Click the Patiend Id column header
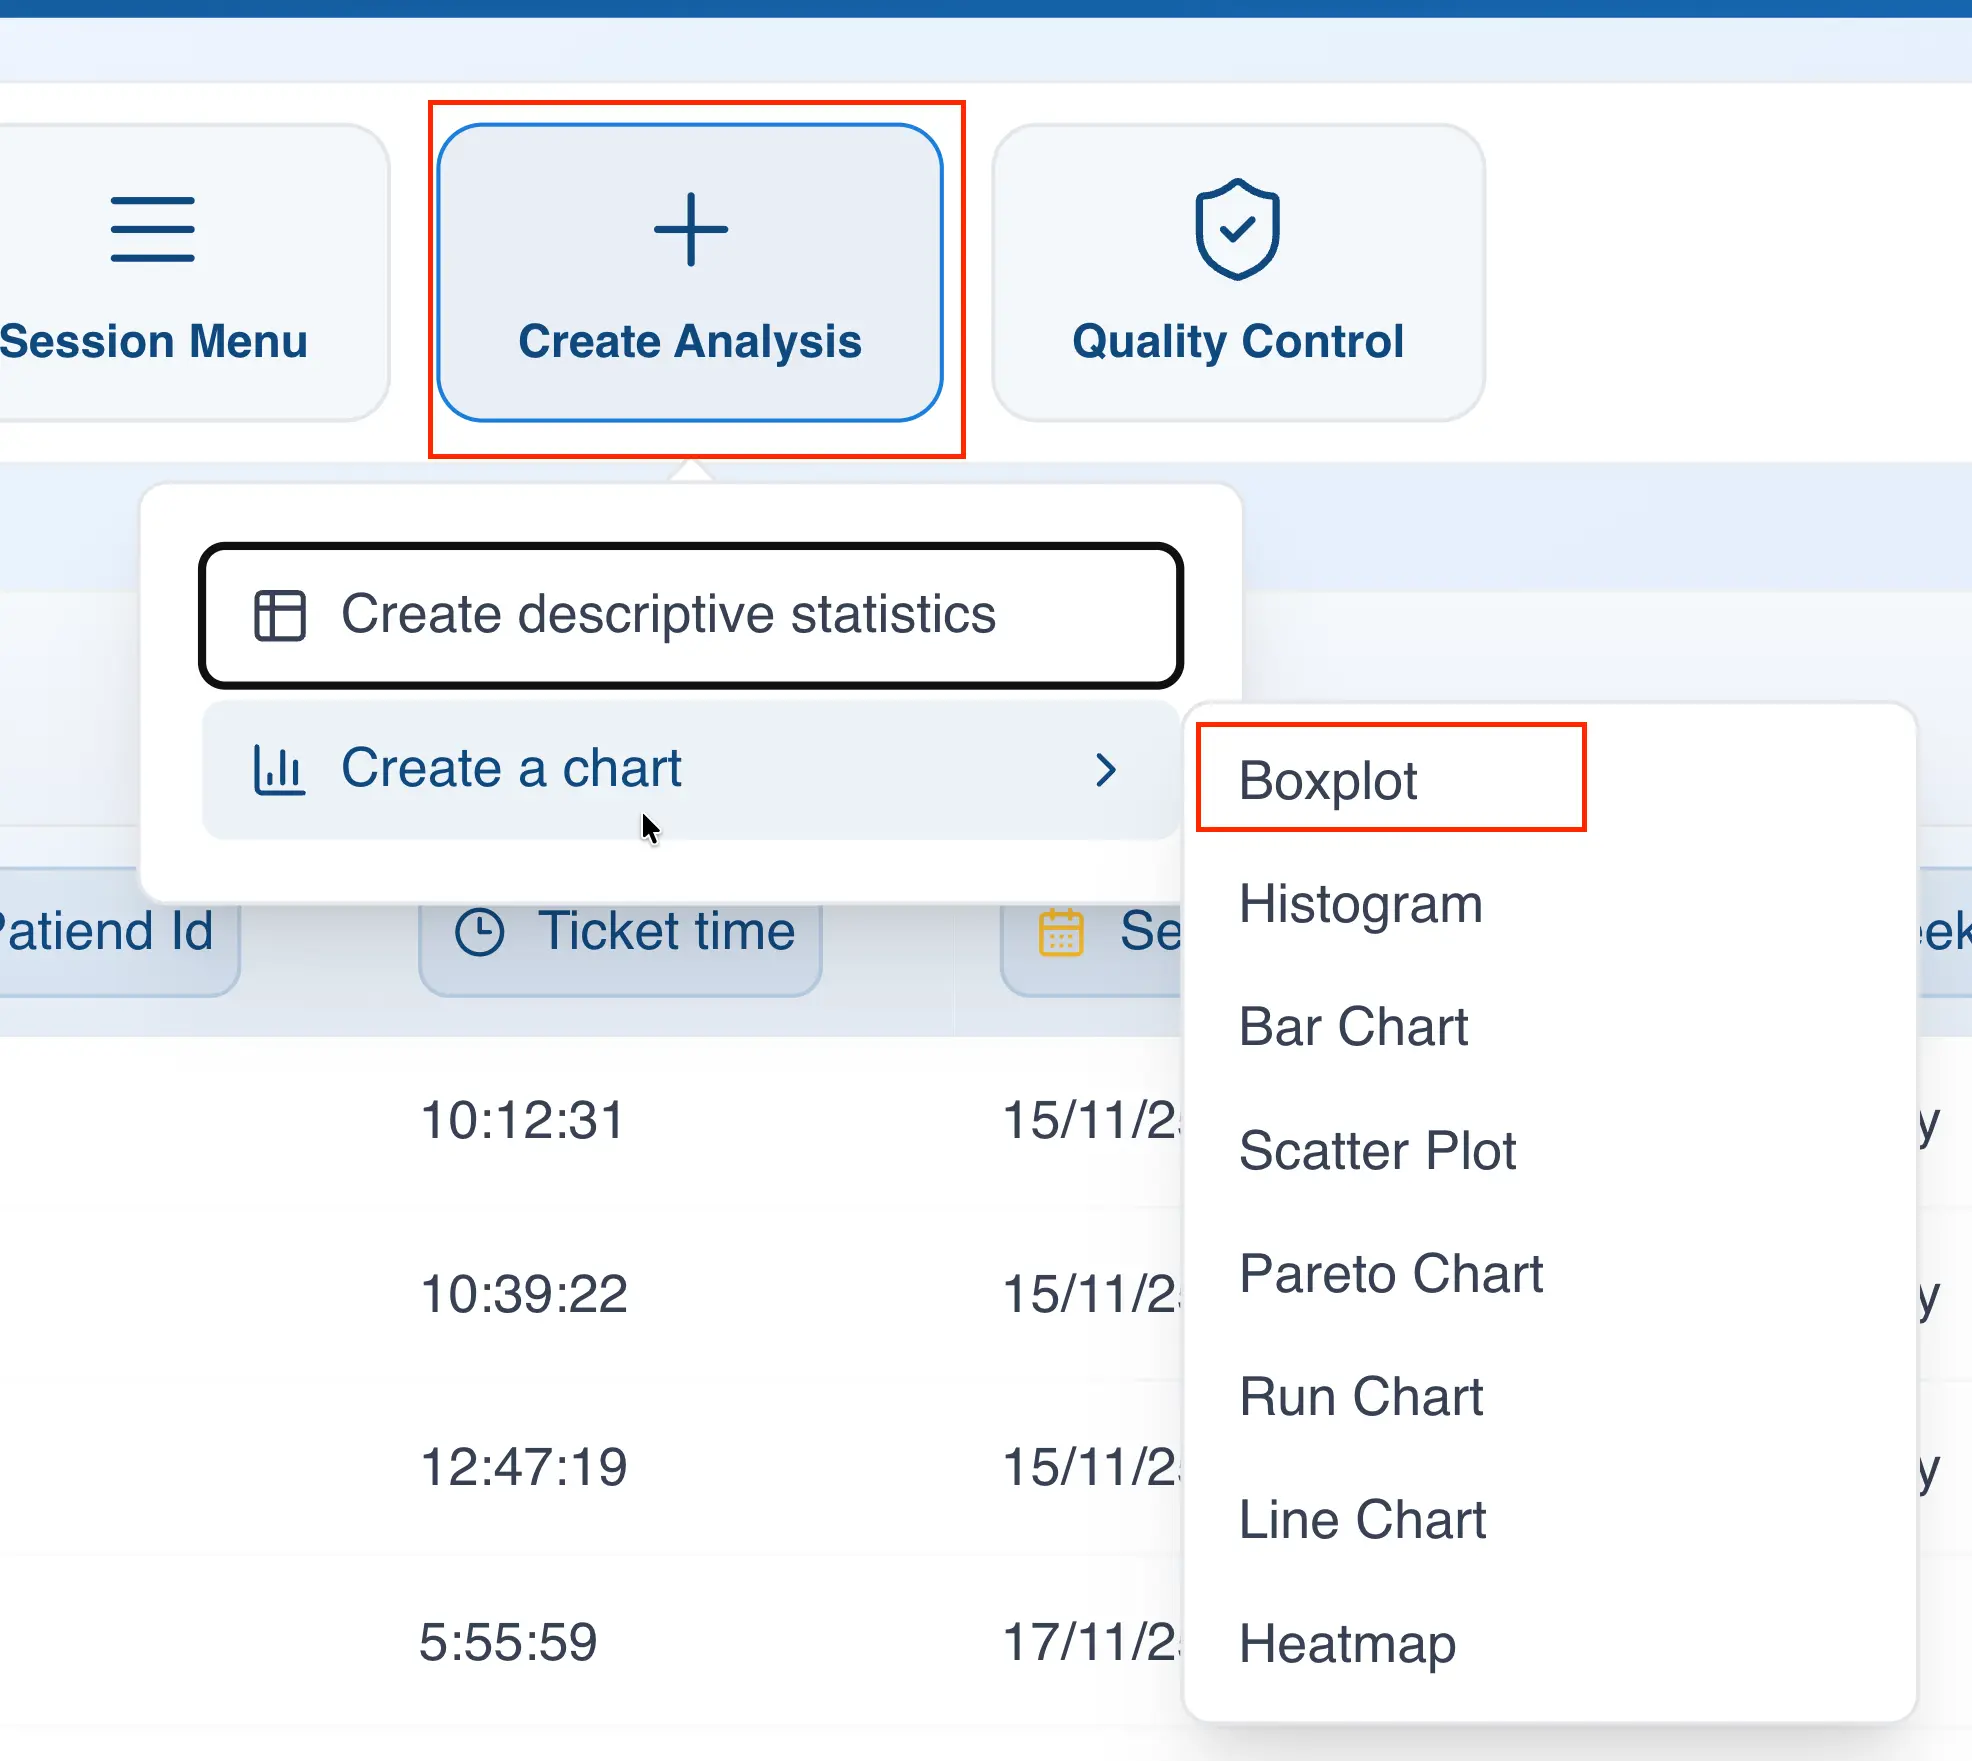The image size is (1972, 1761). pos(105,930)
